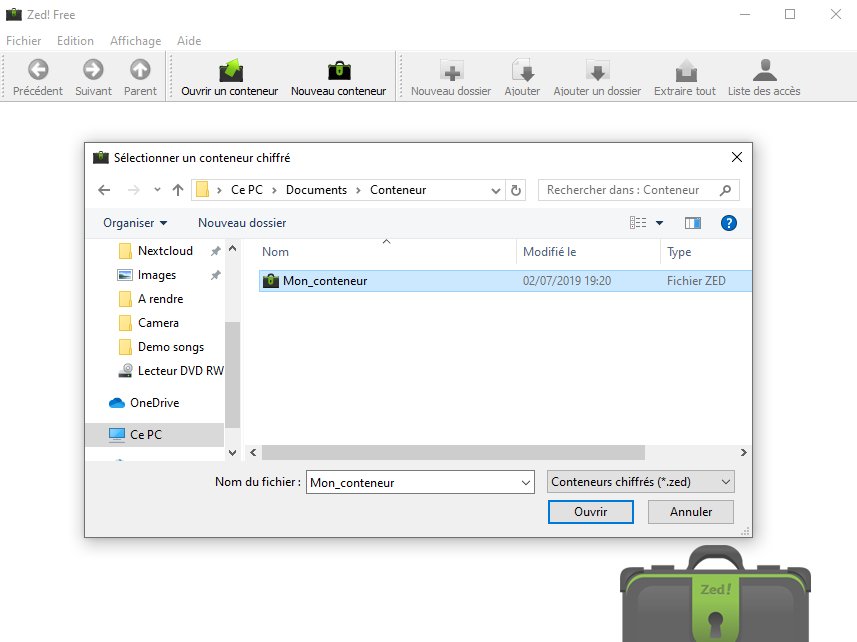Open the Fichier menu

[x=24, y=41]
